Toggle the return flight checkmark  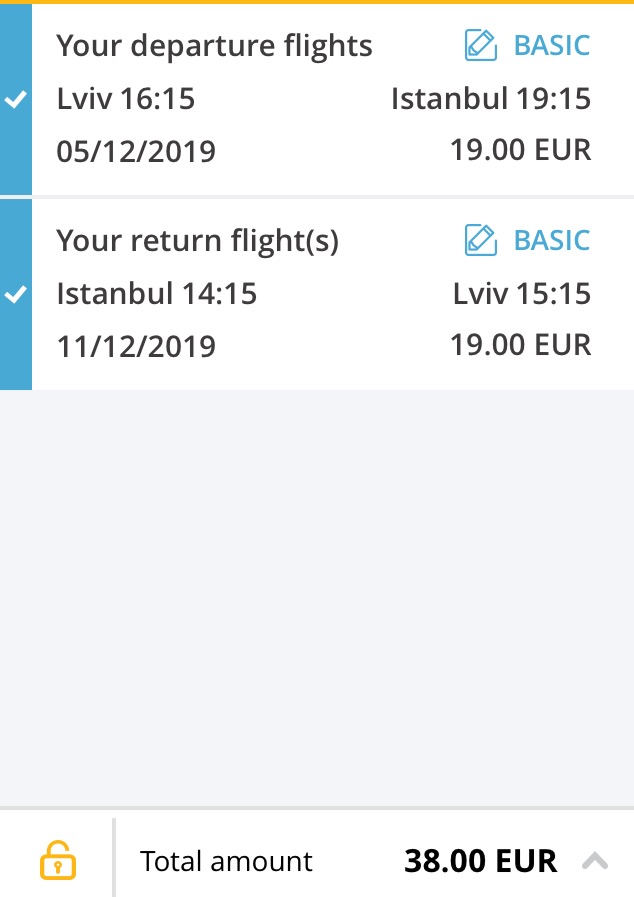point(15,295)
